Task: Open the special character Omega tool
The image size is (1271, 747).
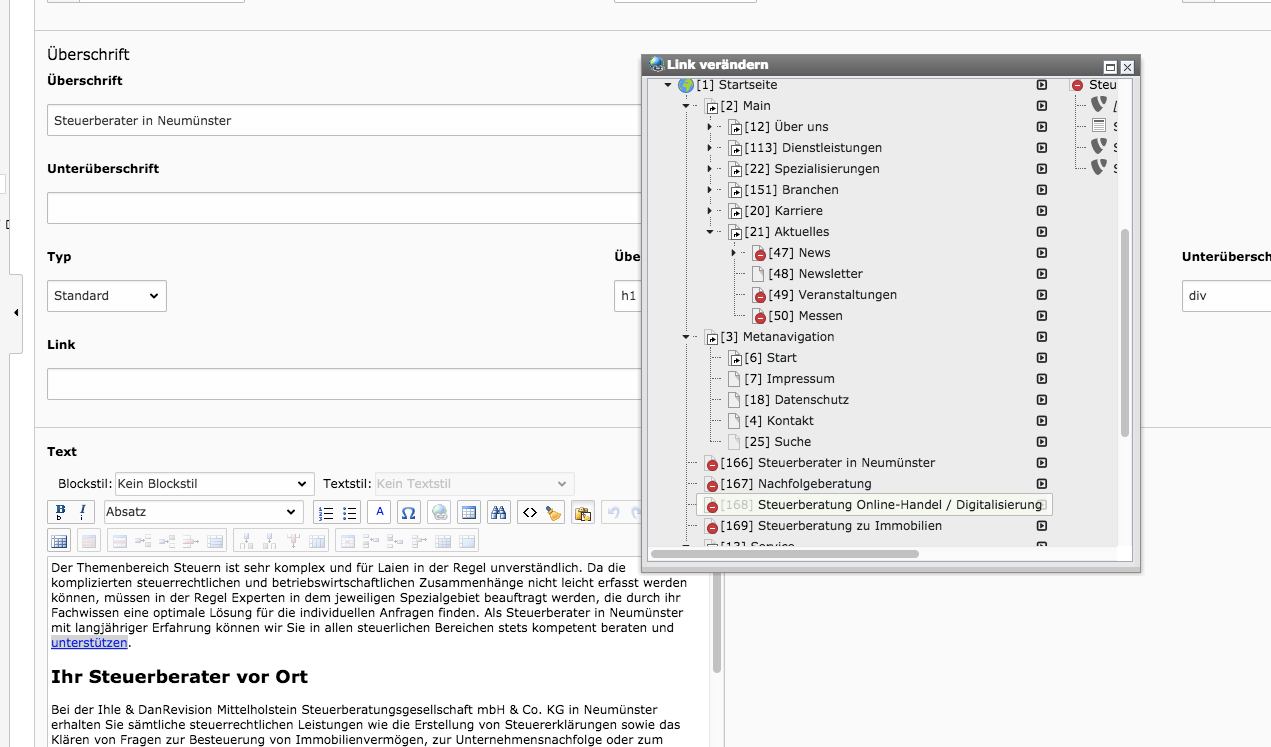Action: tap(408, 513)
